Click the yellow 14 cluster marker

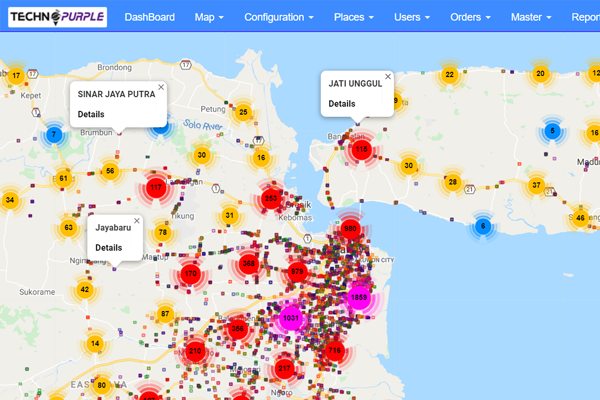coord(95,344)
